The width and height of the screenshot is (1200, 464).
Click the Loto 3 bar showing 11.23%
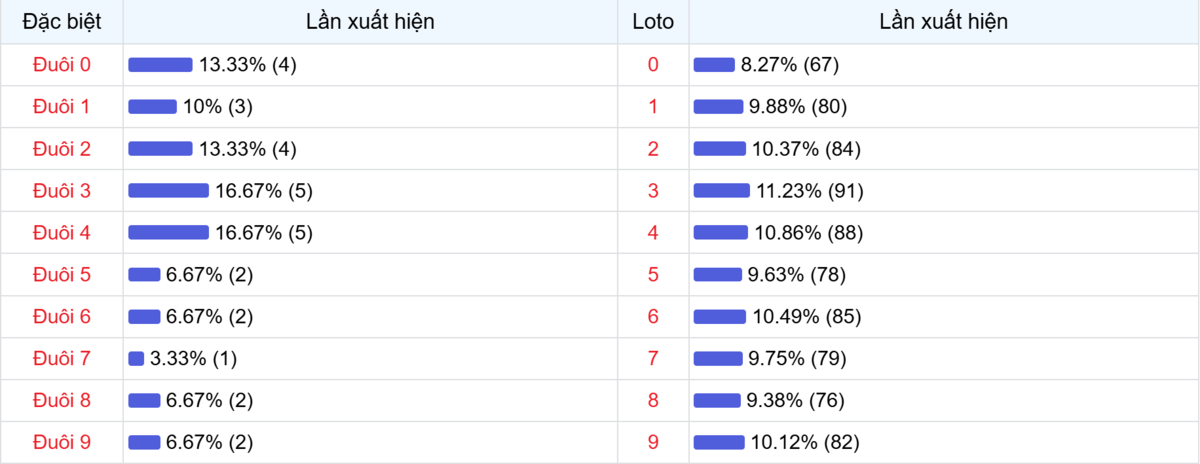721,191
